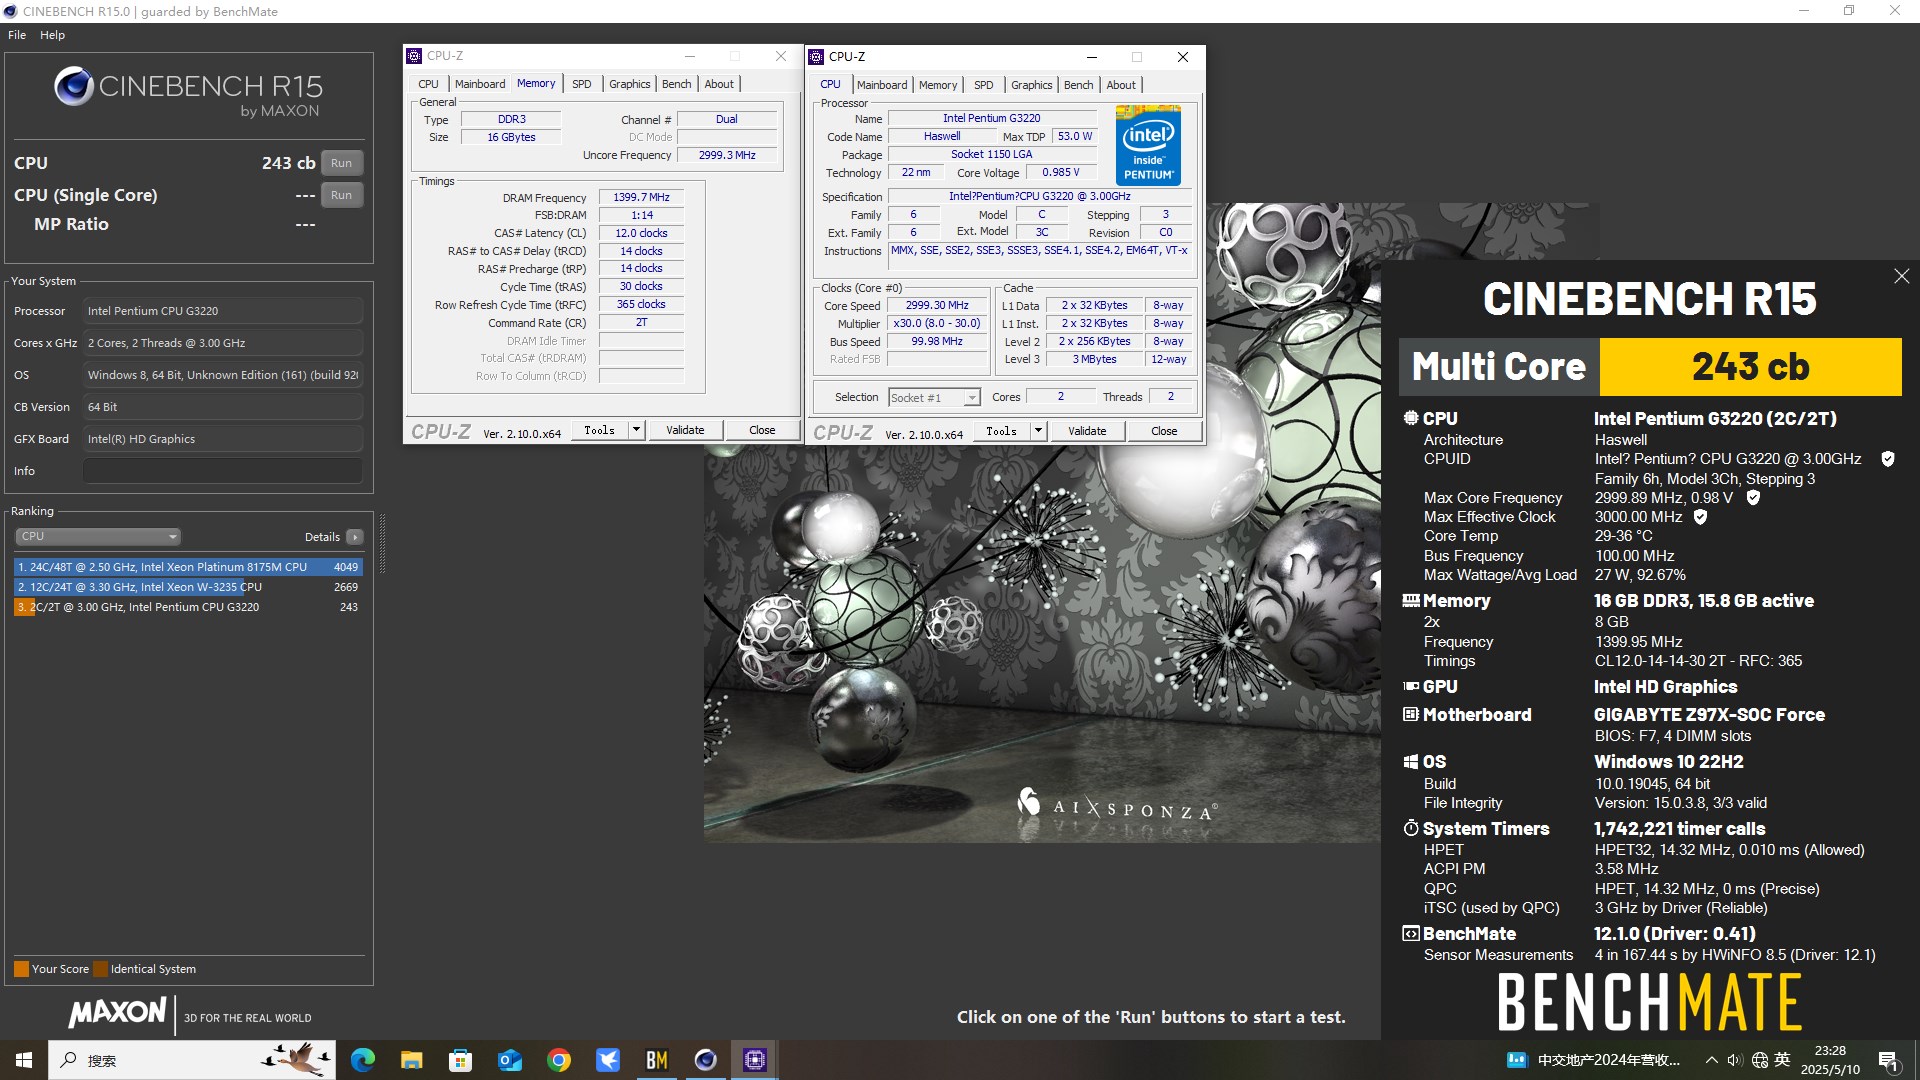Click the ranking Details arrow button
Screen dimensions: 1920x1080
(x=354, y=537)
